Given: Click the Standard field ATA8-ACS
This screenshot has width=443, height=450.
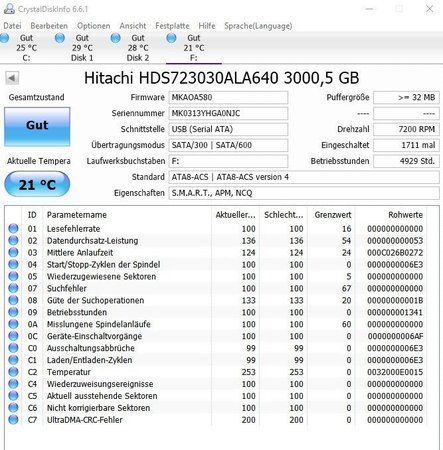Looking at the screenshot, I should tap(304, 177).
